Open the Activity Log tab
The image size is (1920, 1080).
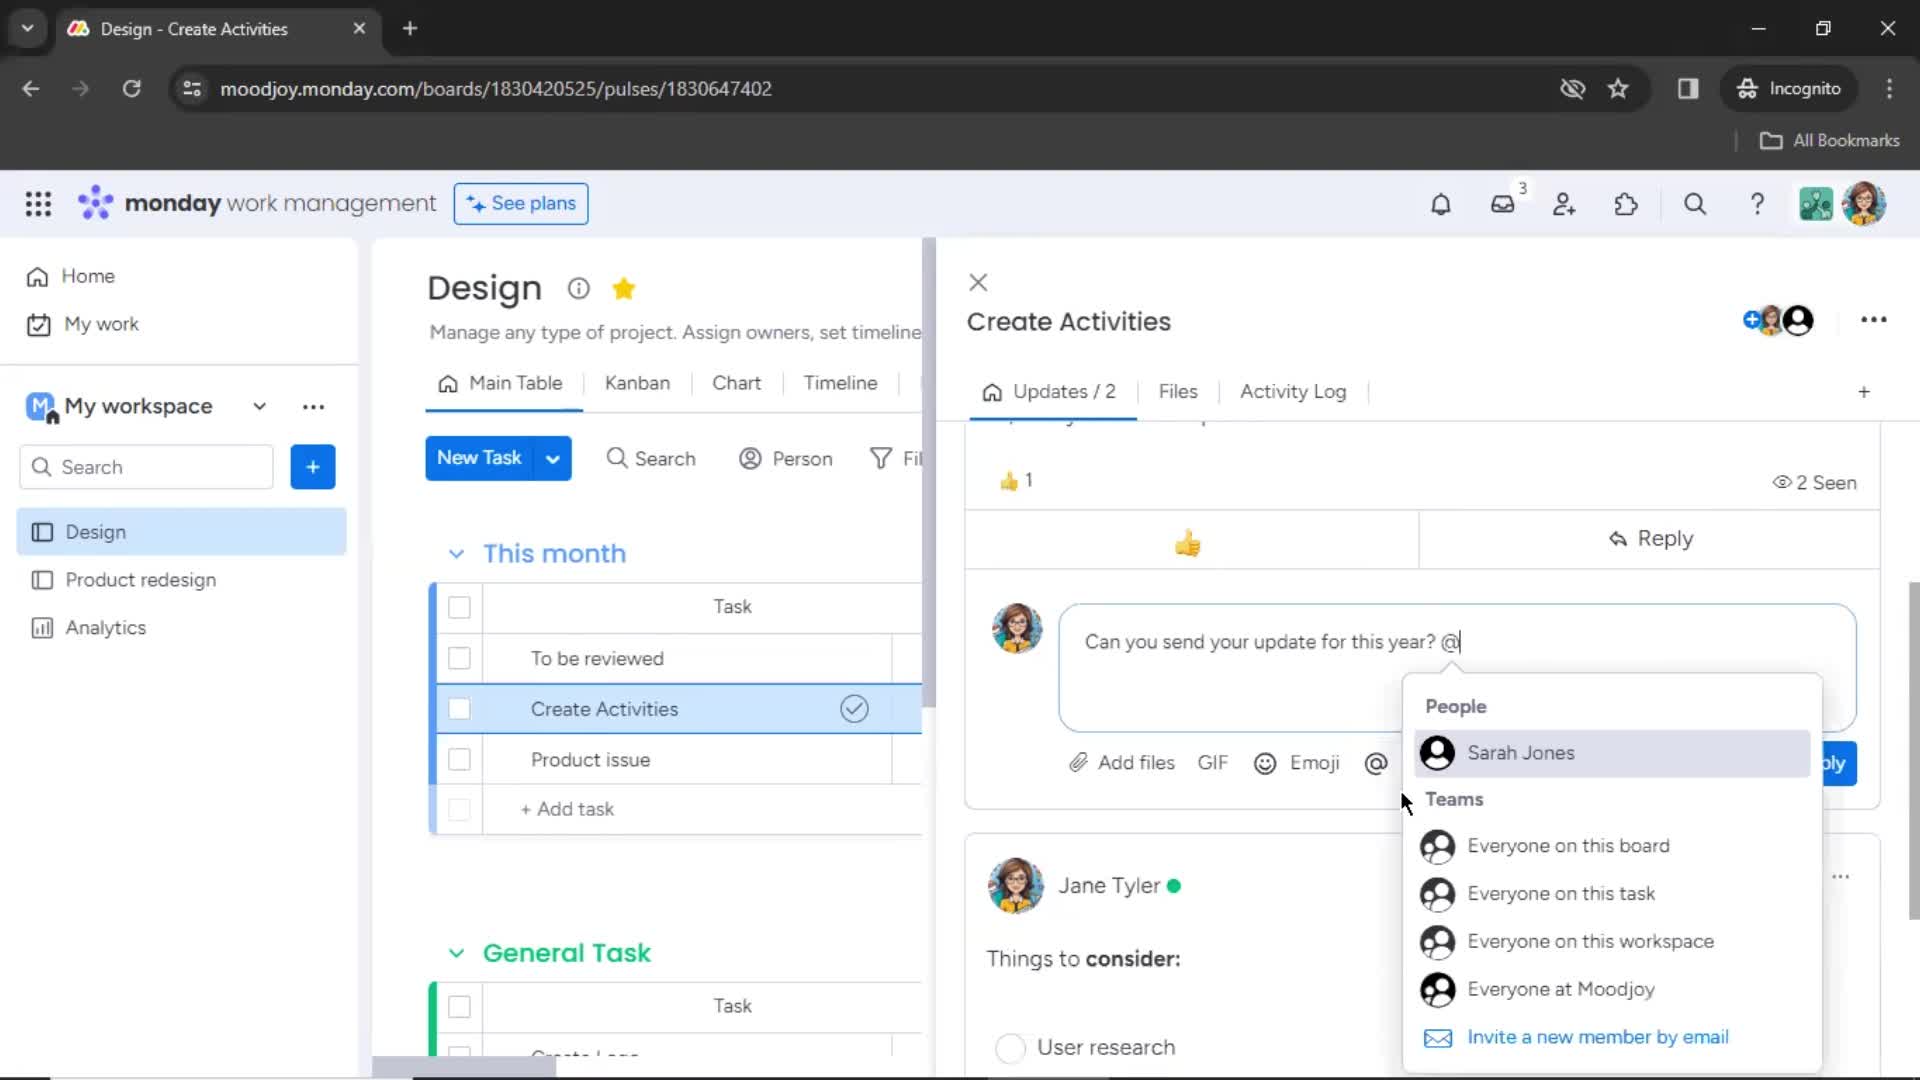point(1293,392)
